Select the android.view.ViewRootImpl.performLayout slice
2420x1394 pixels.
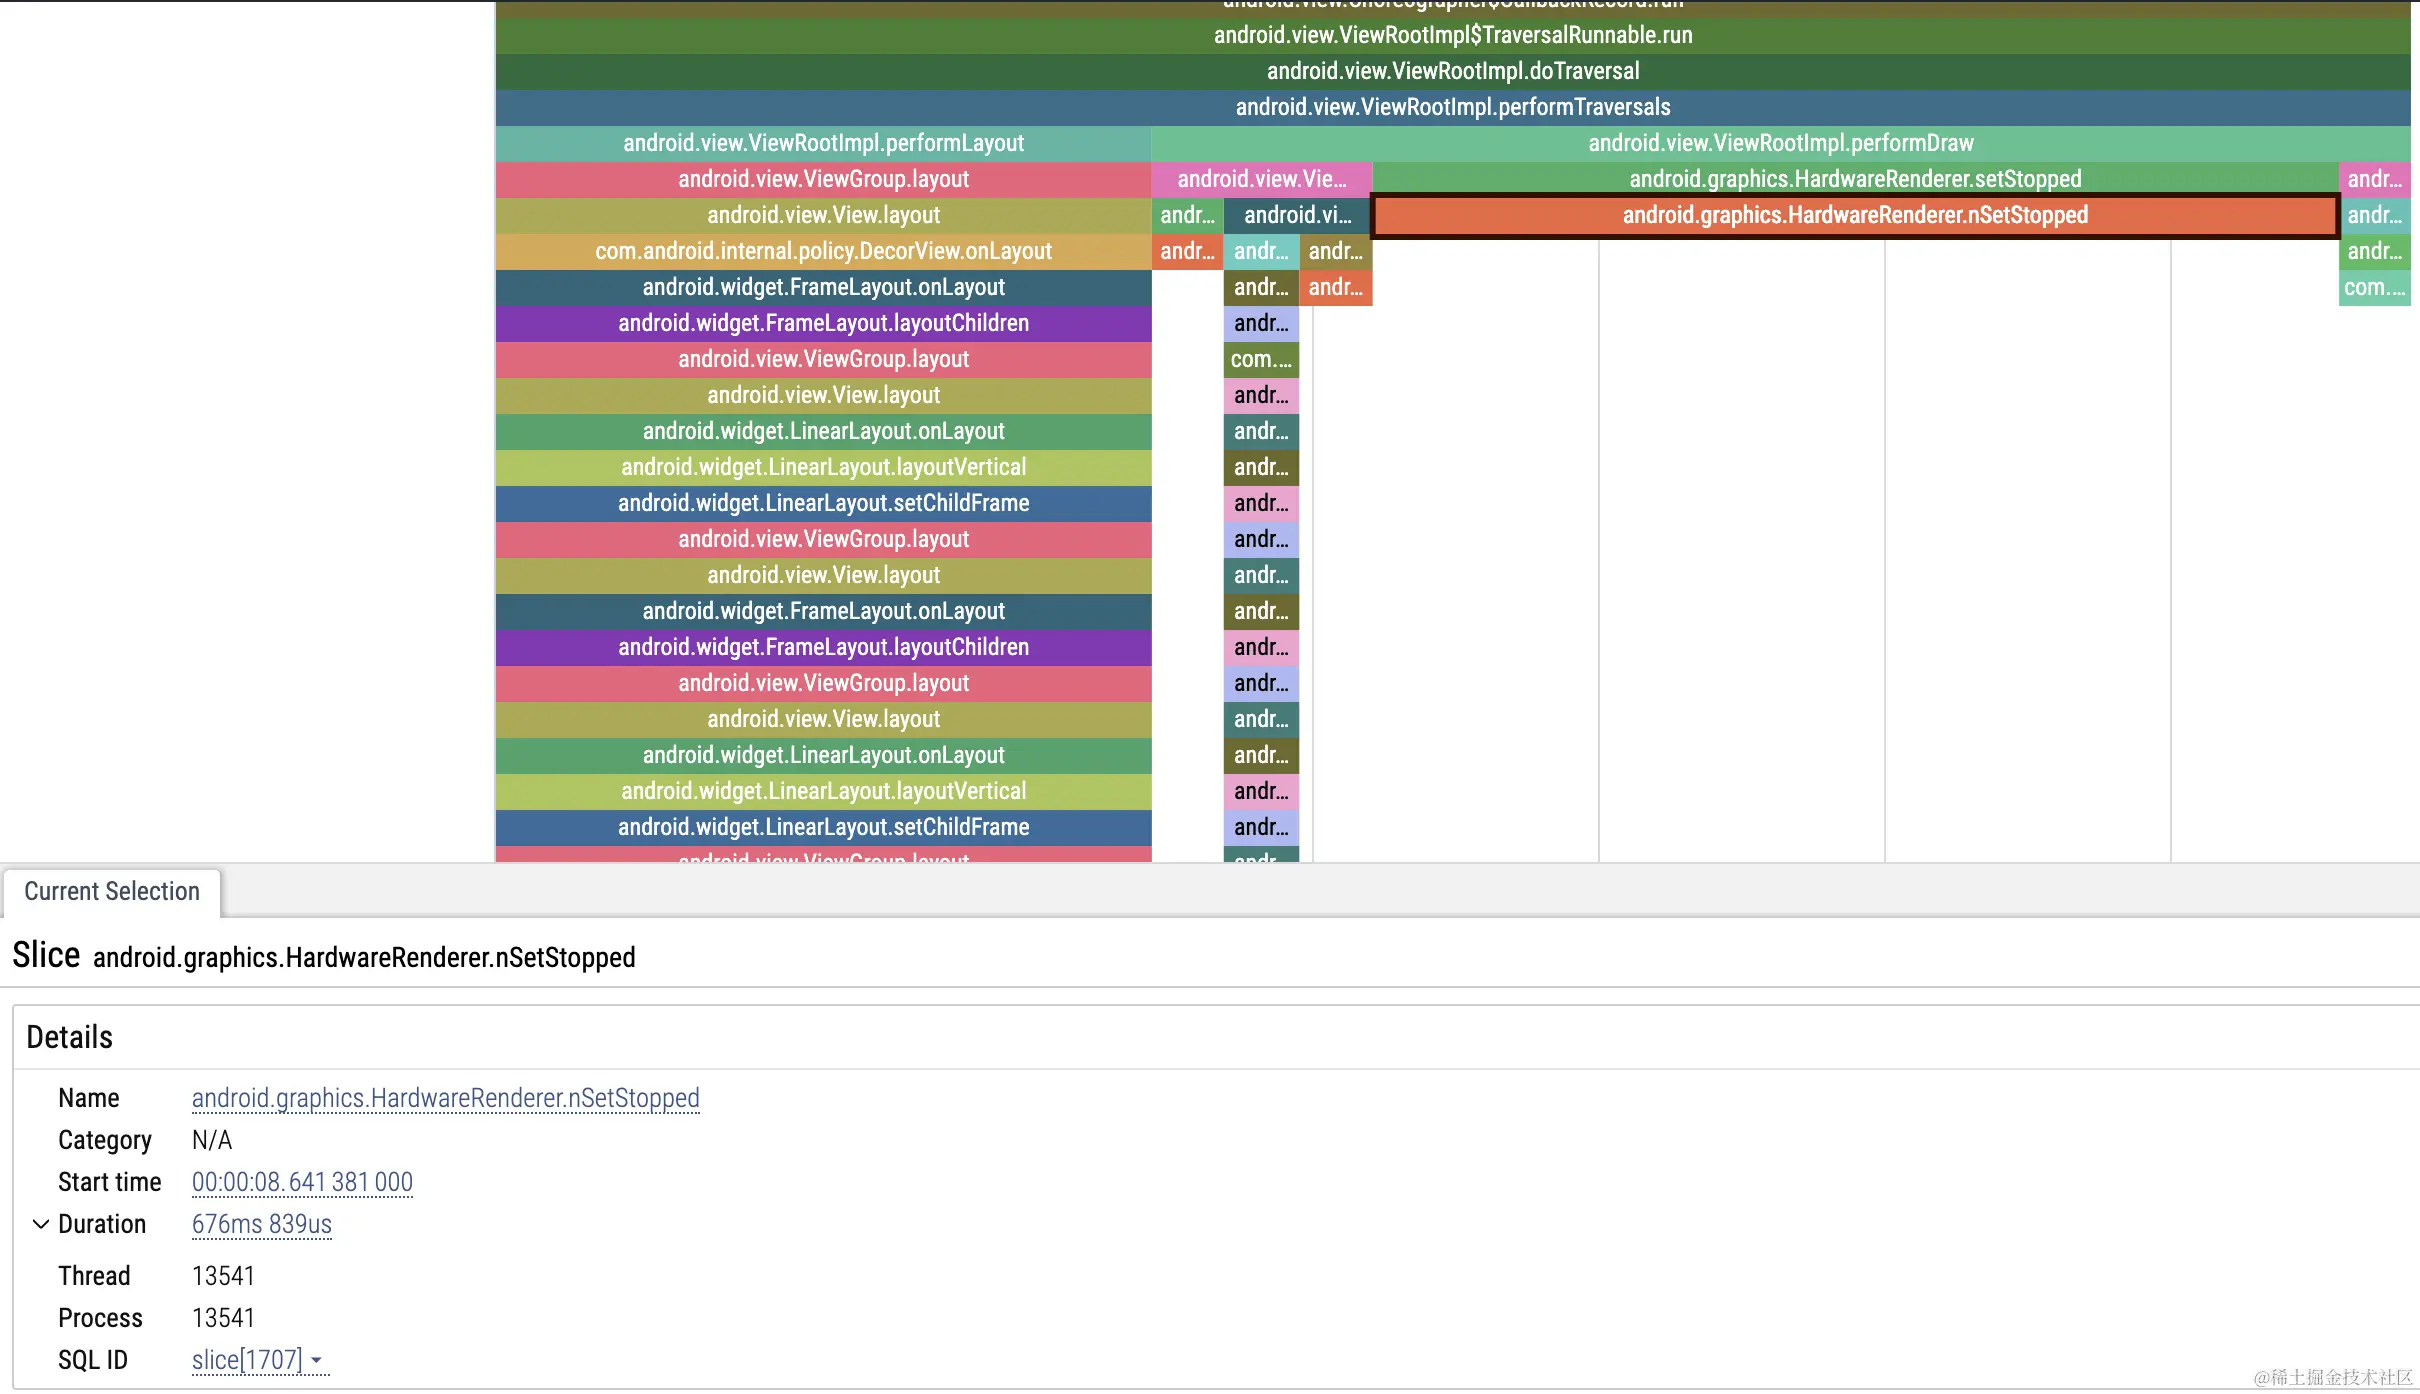click(x=822, y=142)
